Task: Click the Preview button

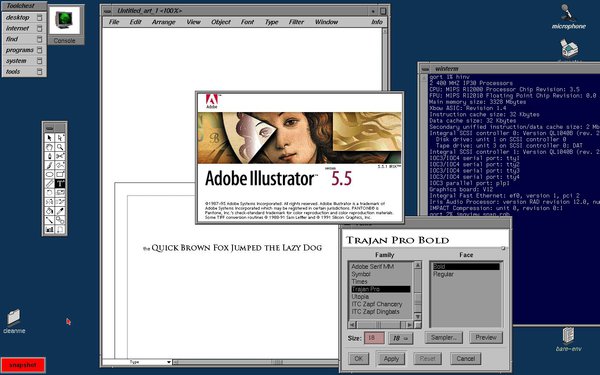Action: 486,338
